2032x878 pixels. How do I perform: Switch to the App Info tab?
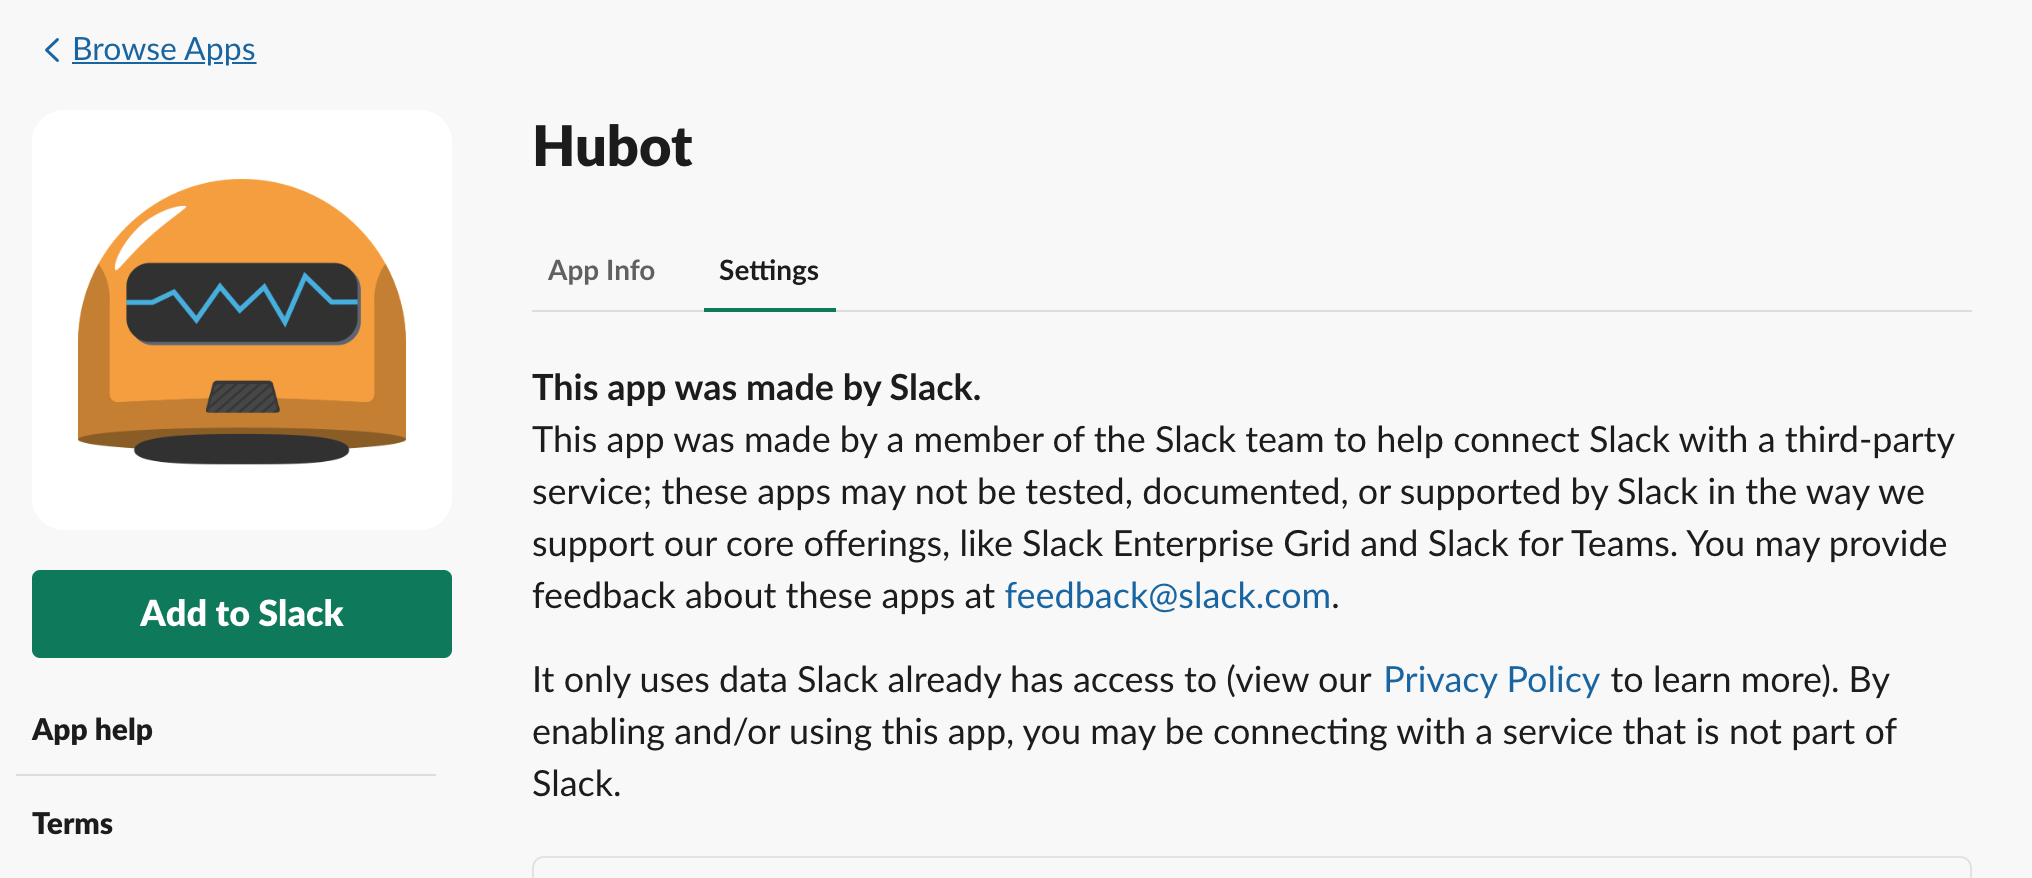tap(601, 271)
